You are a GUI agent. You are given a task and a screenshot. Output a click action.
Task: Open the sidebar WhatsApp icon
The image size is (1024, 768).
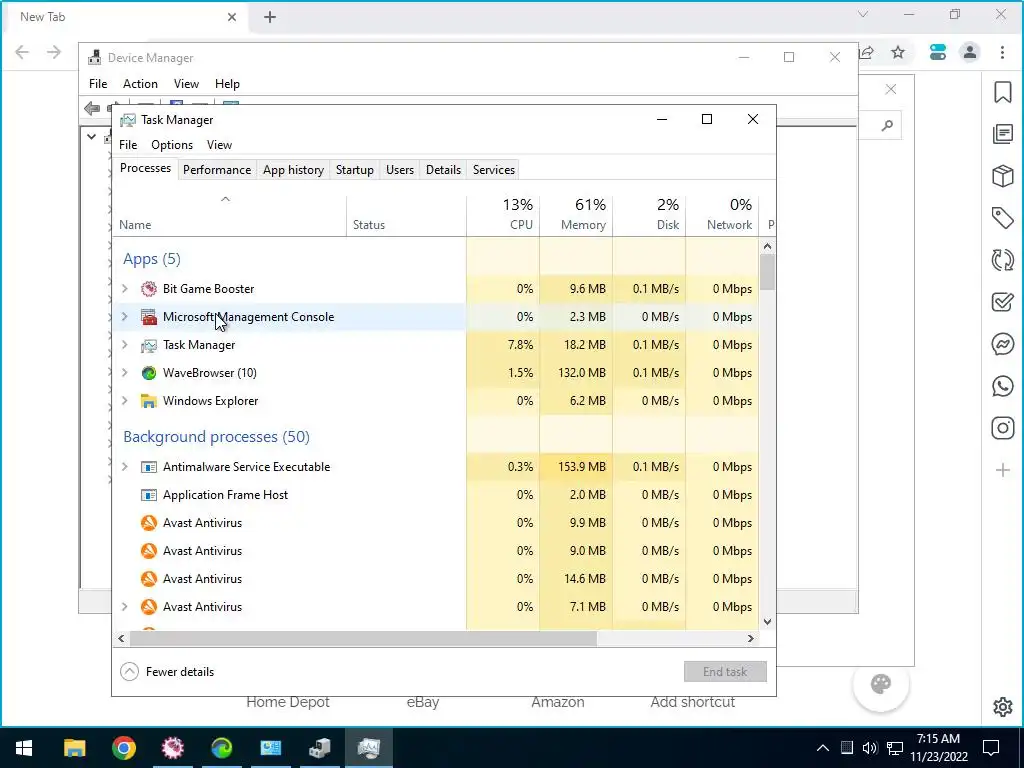point(1002,386)
